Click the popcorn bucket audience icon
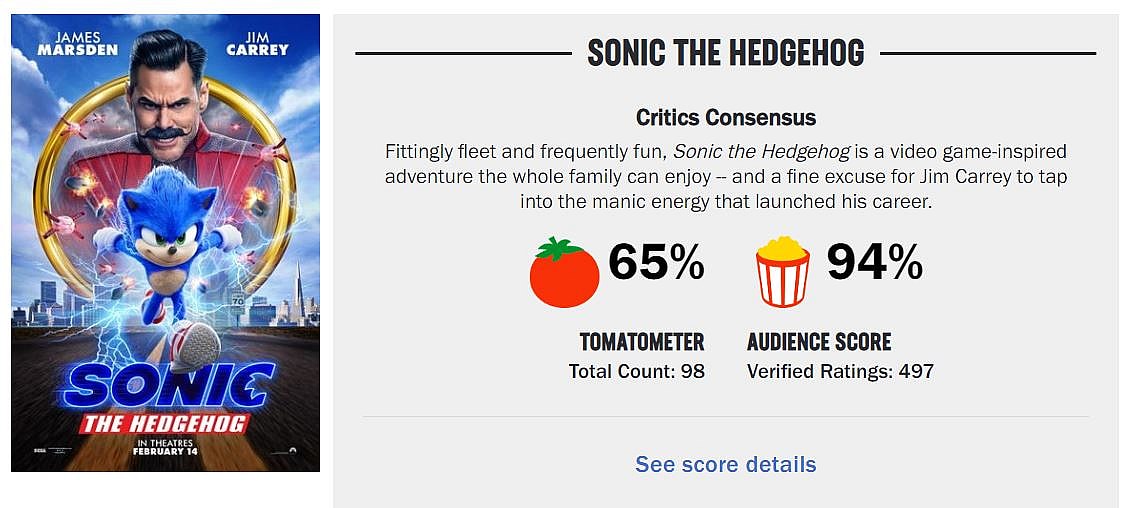Image resolution: width=1123 pixels, height=508 pixels. [782, 272]
